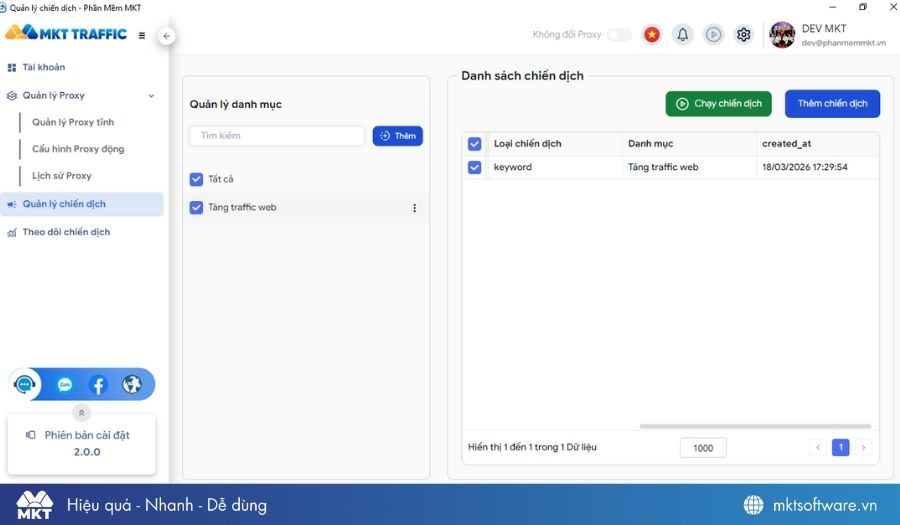Click the Quản lý chiến dịch megaphone icon
The width and height of the screenshot is (900, 525).
tap(11, 204)
